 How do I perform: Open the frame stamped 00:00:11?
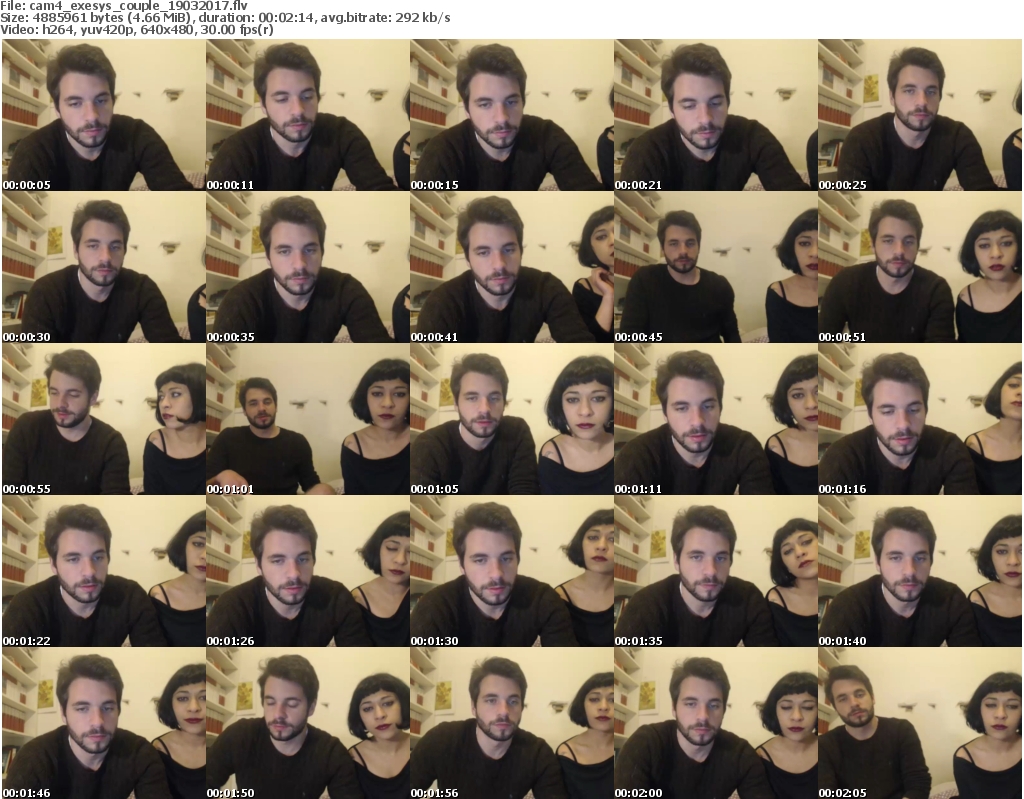[308, 115]
